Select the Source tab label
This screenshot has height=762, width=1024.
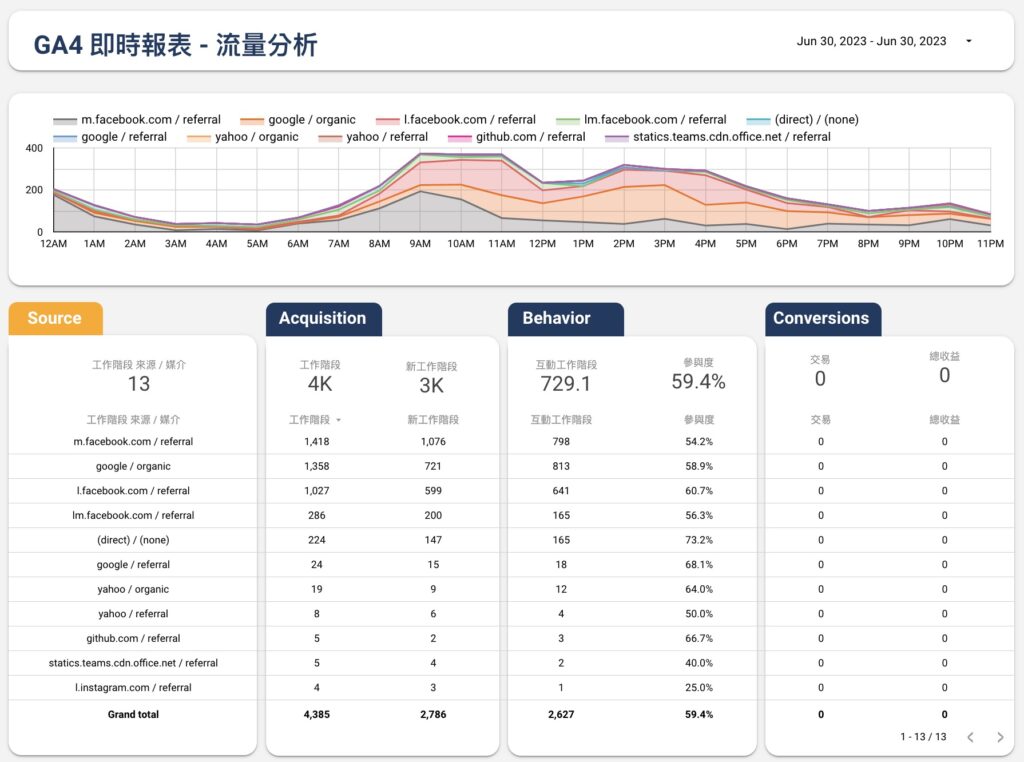coord(55,318)
